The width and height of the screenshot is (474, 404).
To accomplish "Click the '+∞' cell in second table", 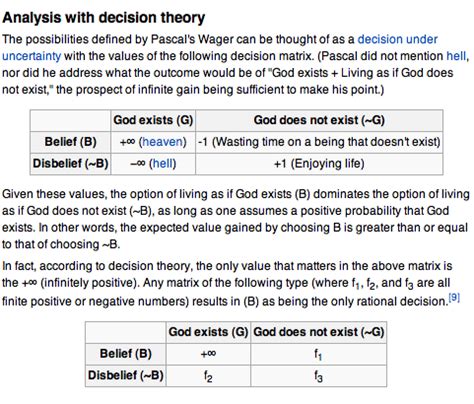I will coord(208,354).
